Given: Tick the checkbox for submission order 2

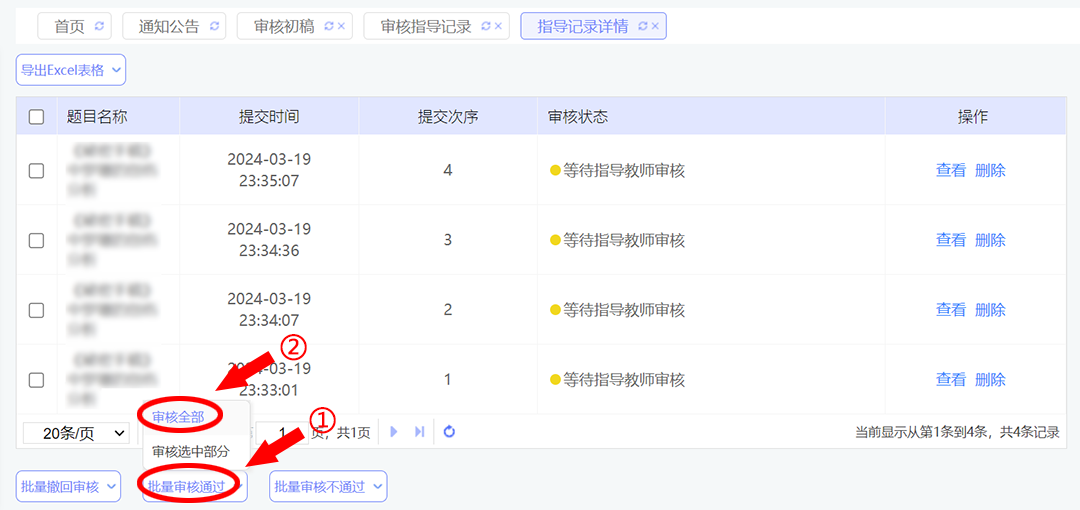Looking at the screenshot, I should coord(37,311).
